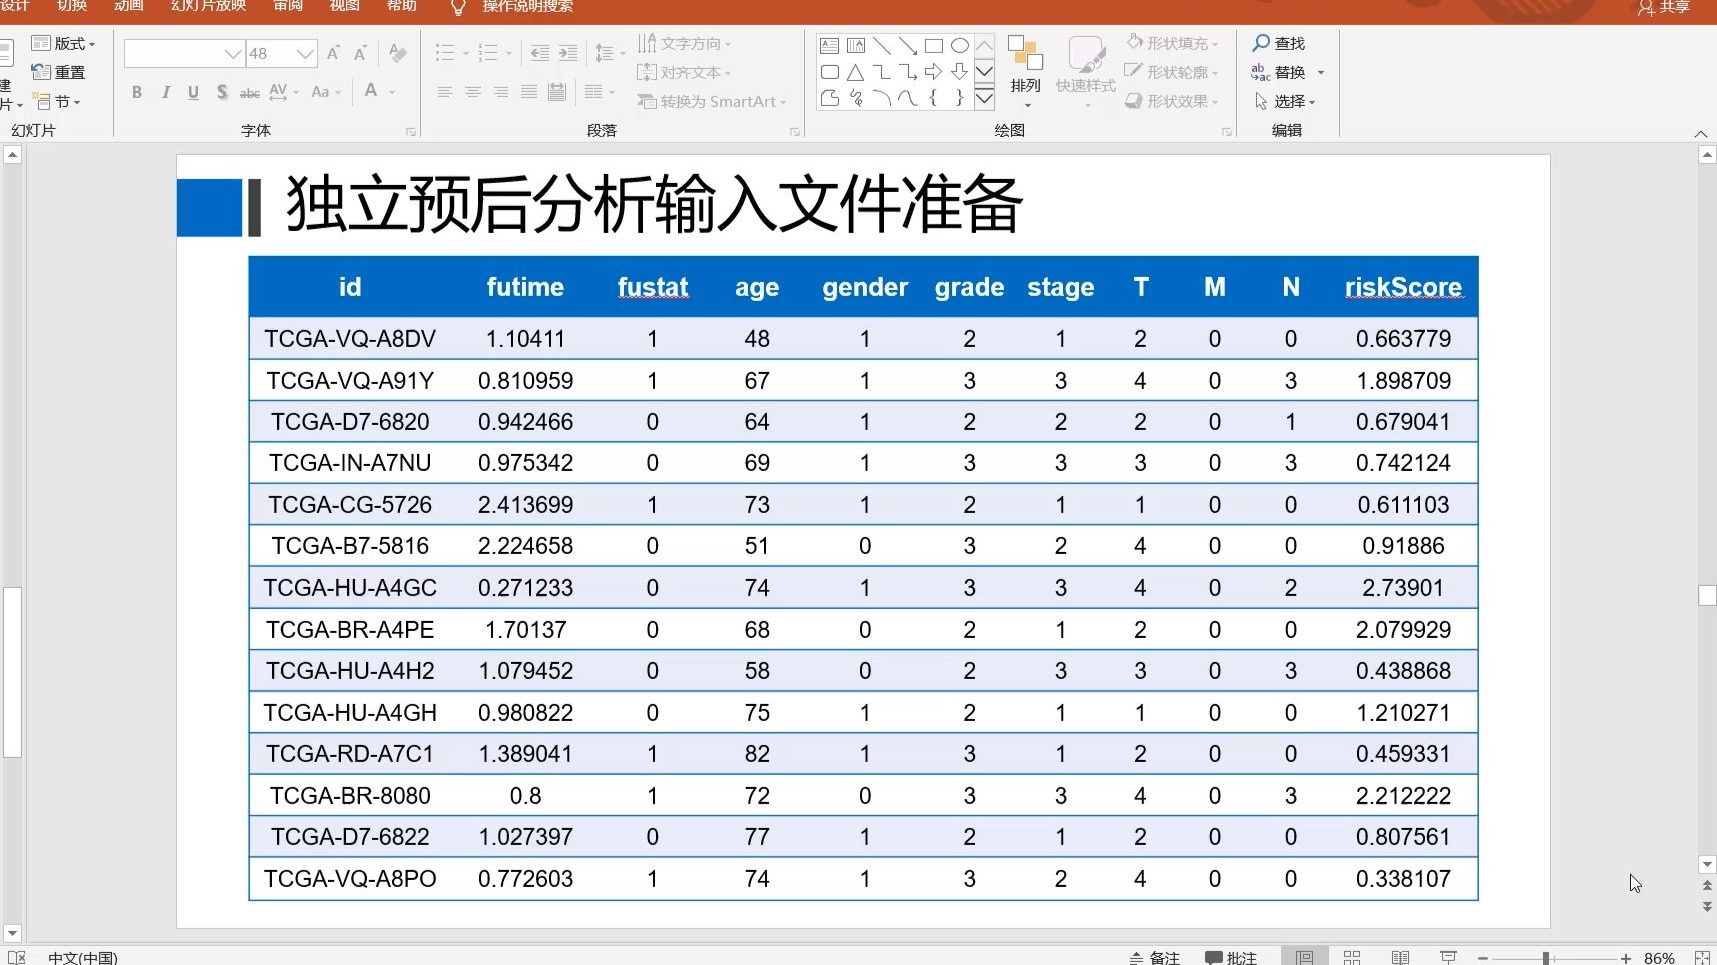The image size is (1717, 965).
Task: Select the left brace shape
Action: pyautogui.click(x=934, y=98)
